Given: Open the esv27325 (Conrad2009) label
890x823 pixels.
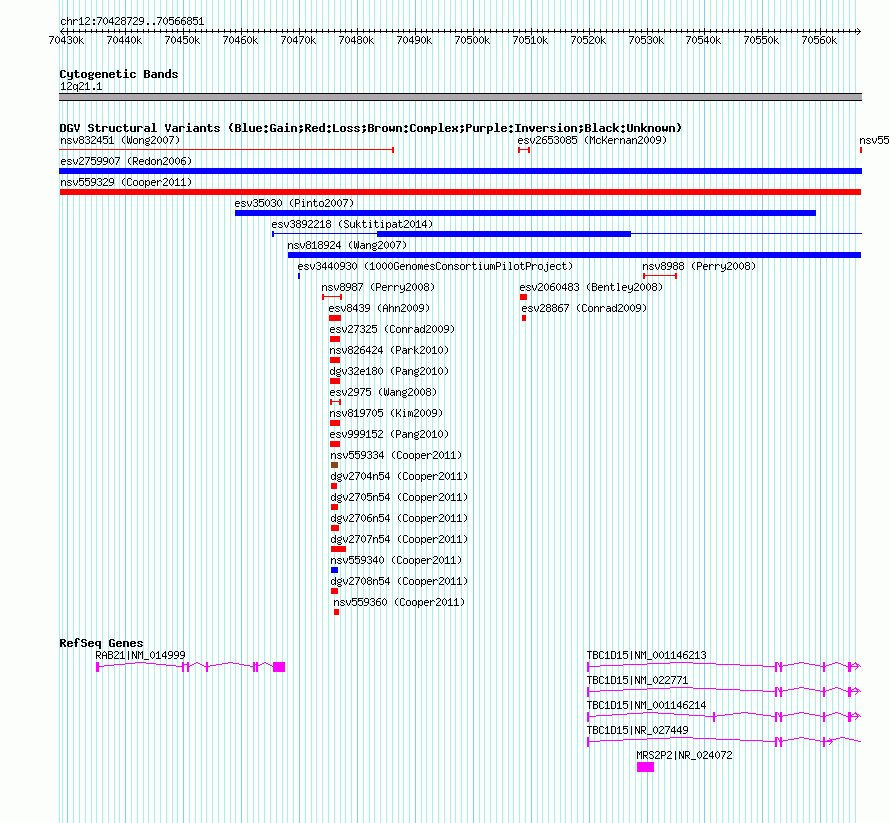Looking at the screenshot, I should [x=392, y=329].
